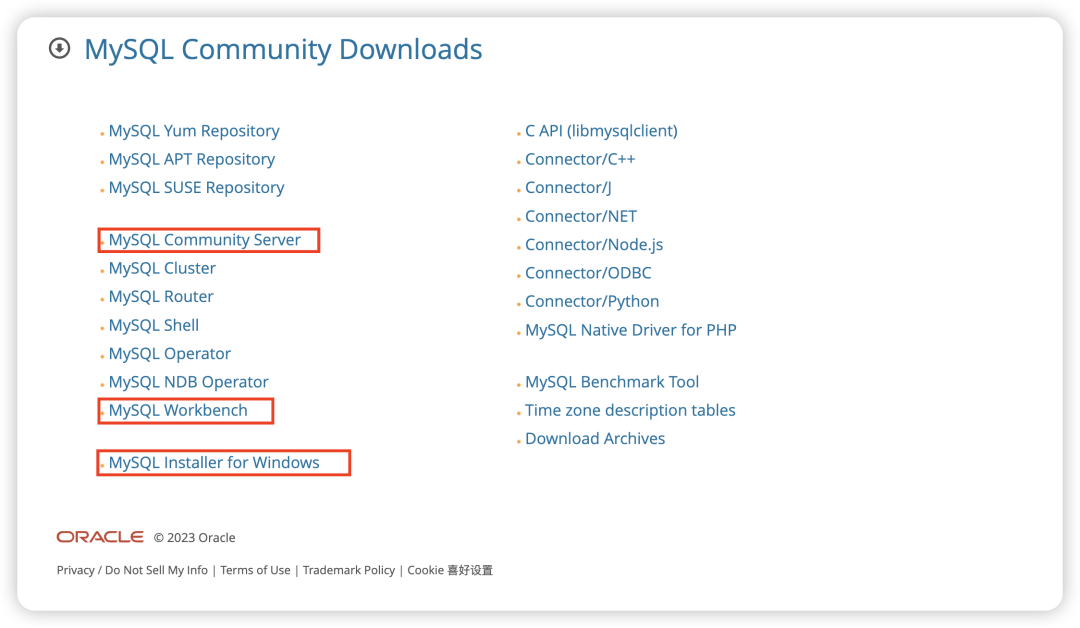The width and height of the screenshot is (1080, 628).
Task: Click the Oracle logo in the footer
Action: (x=100, y=537)
